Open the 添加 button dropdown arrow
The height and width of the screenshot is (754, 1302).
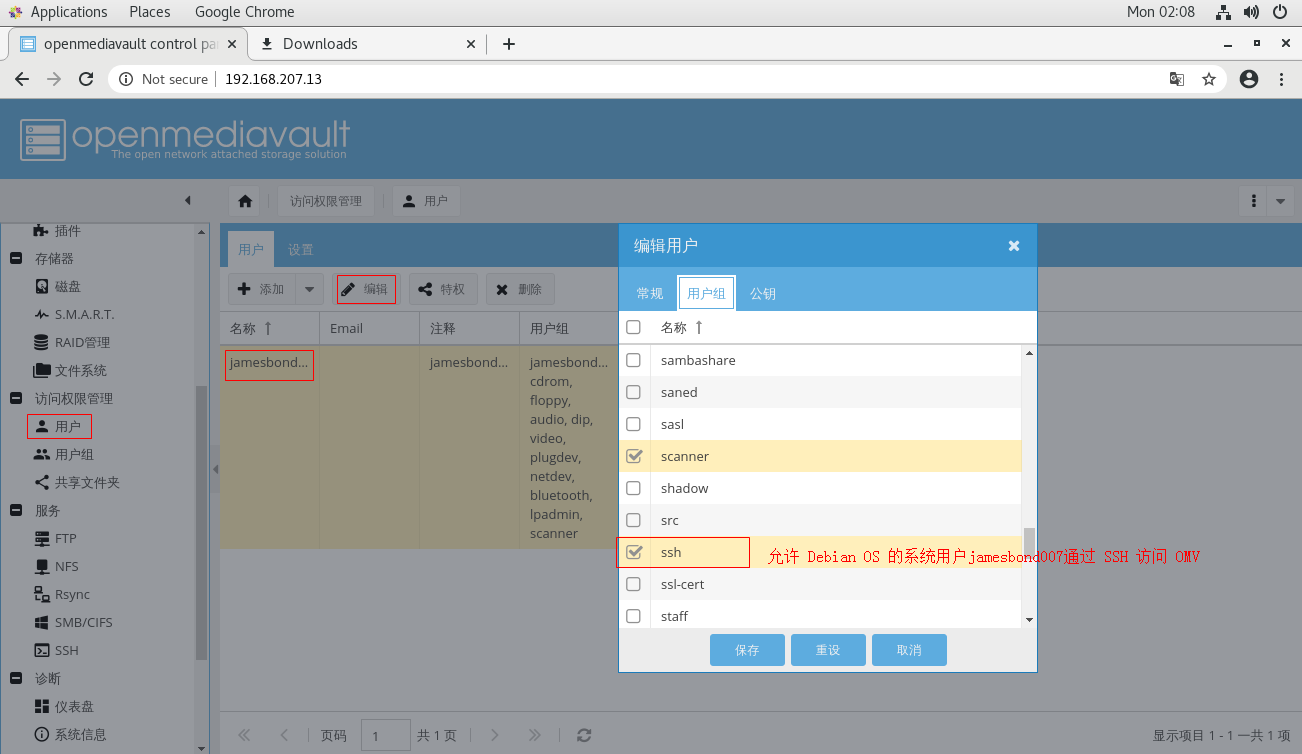coord(309,289)
